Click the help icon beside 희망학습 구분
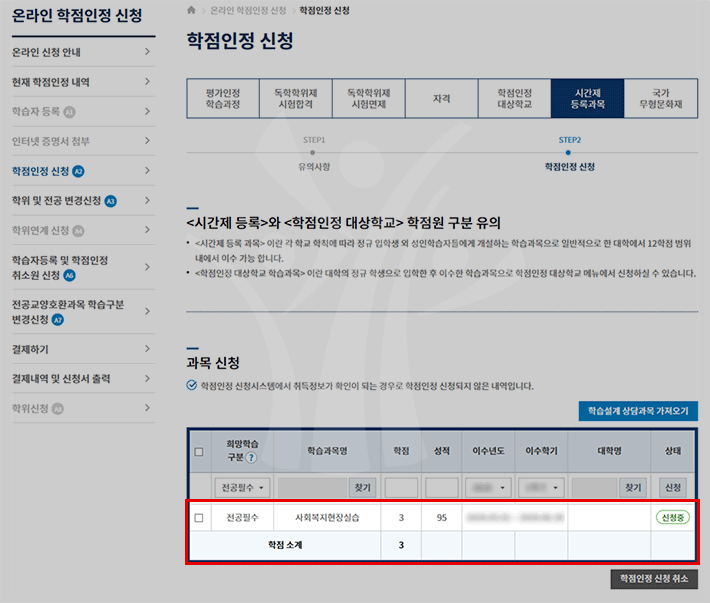 pyautogui.click(x=251, y=458)
